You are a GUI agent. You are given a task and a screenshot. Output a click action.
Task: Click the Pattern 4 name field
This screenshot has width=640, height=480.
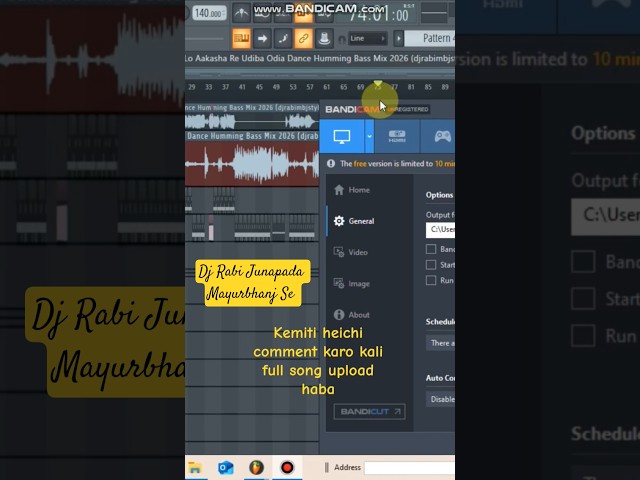[430, 38]
